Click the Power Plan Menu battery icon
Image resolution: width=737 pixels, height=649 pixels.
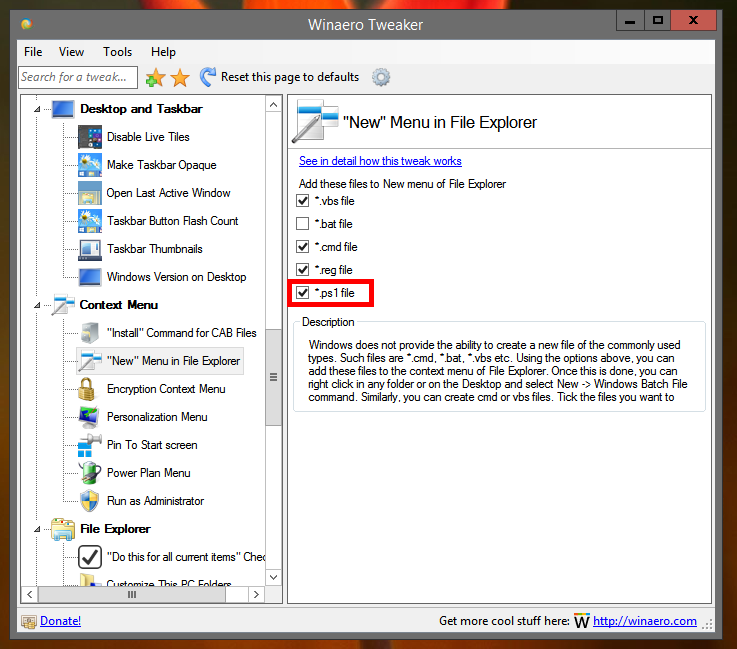click(x=90, y=473)
